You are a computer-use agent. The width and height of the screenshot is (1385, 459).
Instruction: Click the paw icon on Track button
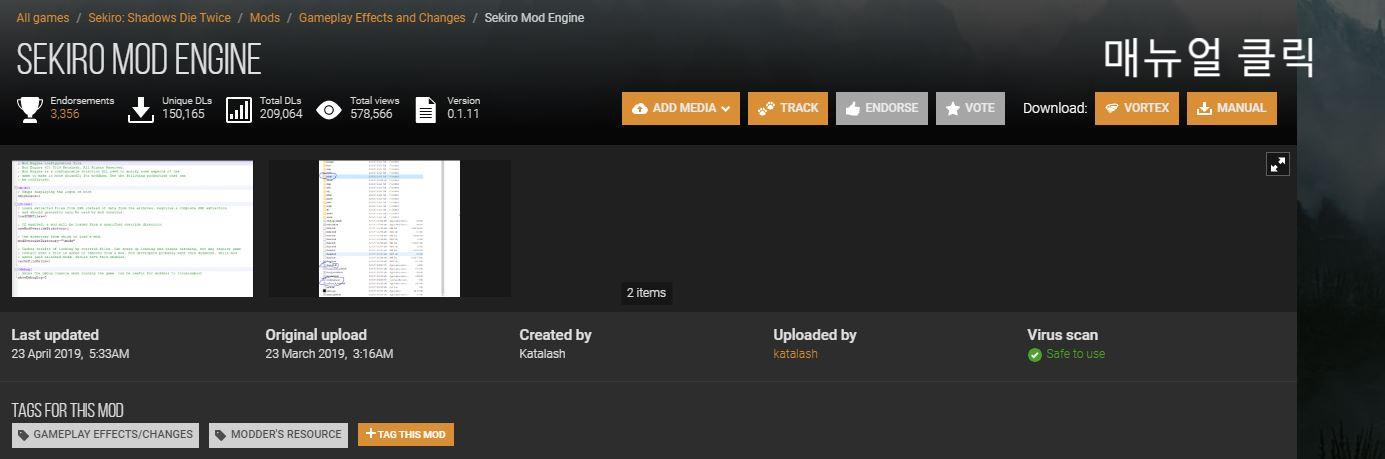(767, 109)
